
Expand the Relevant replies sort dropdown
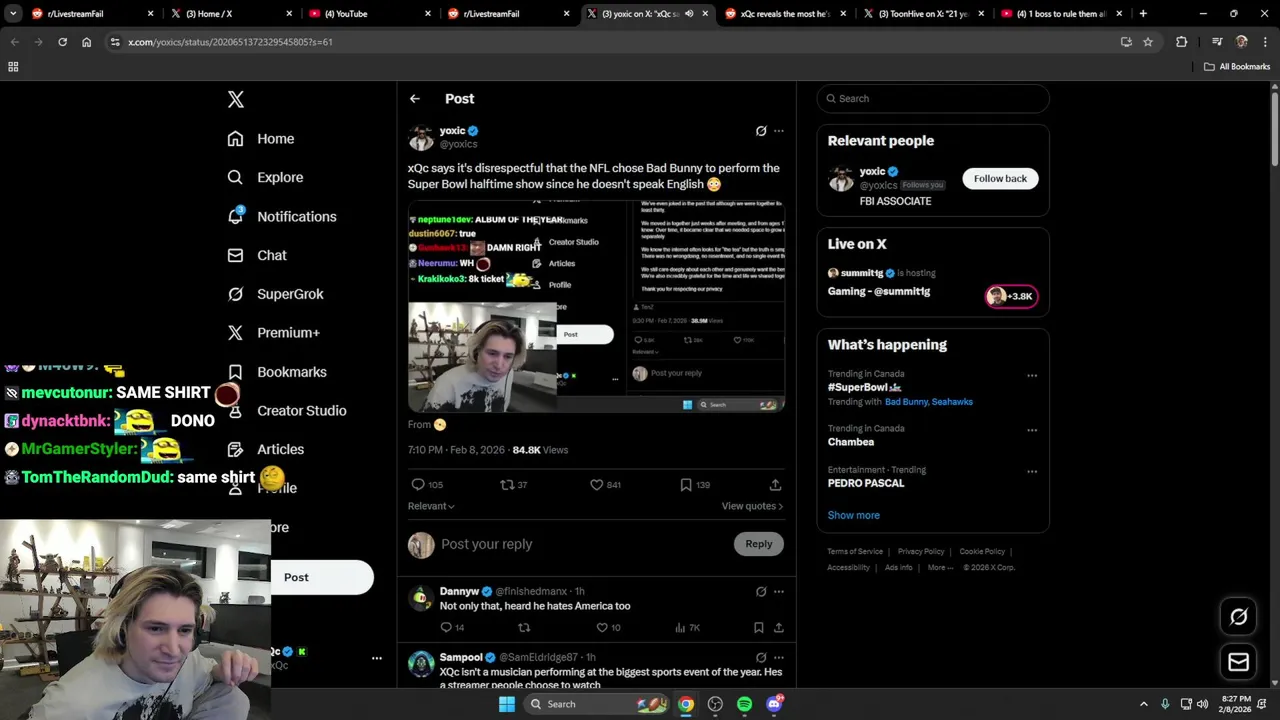coord(431,506)
